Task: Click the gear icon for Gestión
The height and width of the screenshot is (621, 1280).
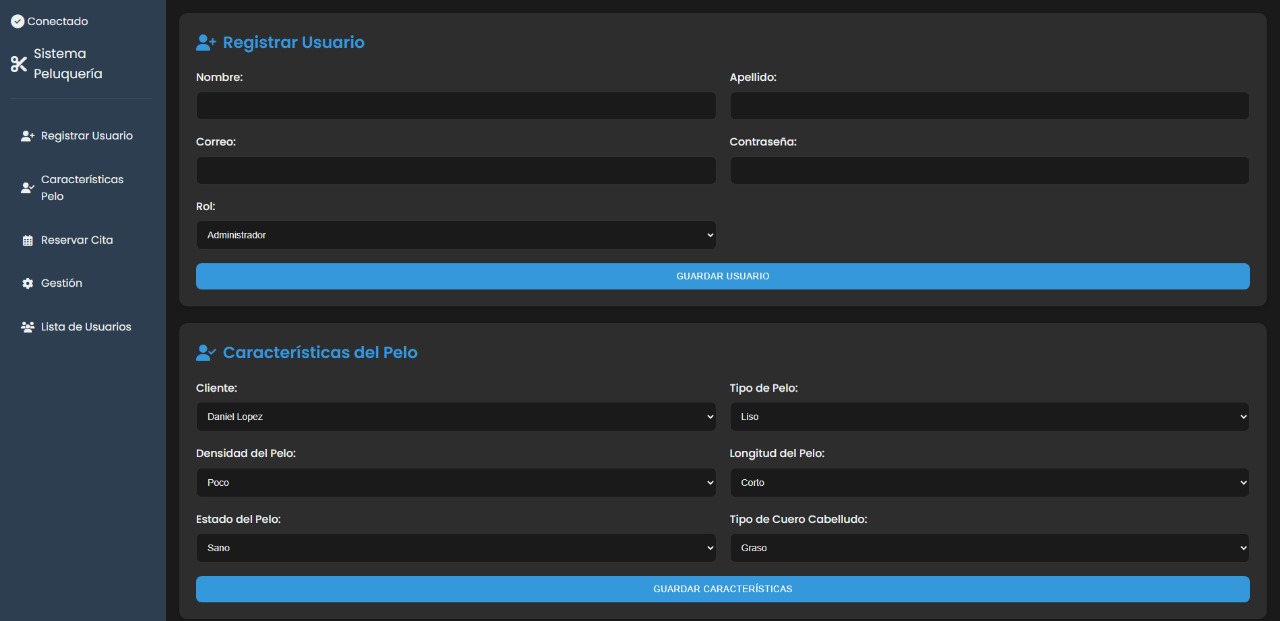Action: 28,283
